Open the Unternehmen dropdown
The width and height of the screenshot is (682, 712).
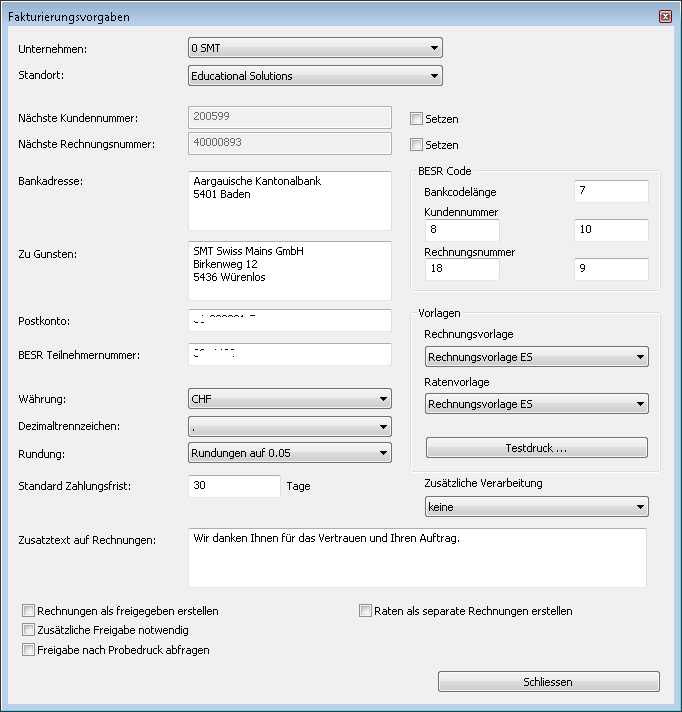315,47
